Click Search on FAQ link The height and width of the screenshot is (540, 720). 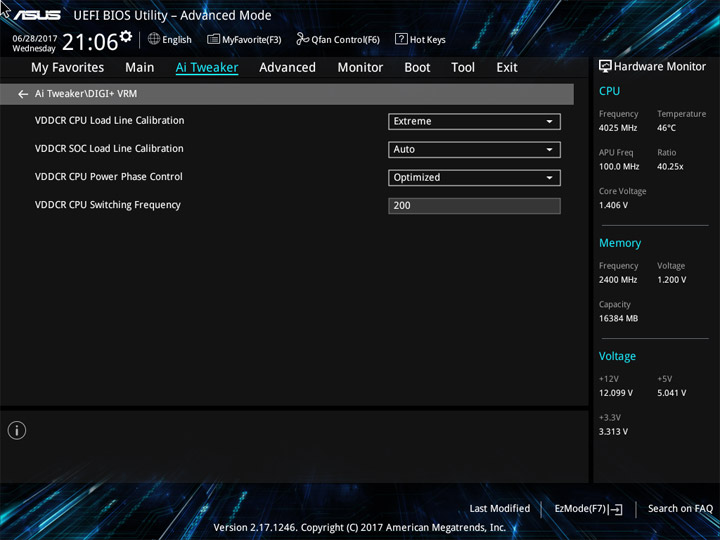[680, 508]
